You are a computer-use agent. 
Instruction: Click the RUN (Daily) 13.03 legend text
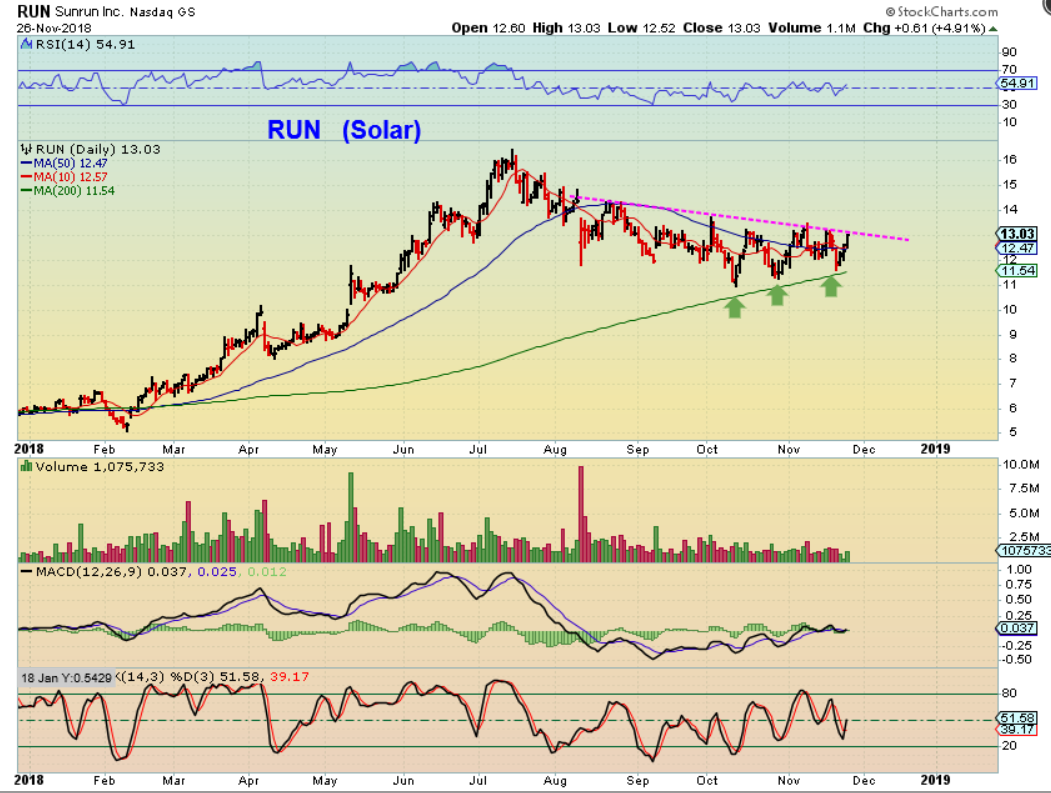[x=98, y=149]
